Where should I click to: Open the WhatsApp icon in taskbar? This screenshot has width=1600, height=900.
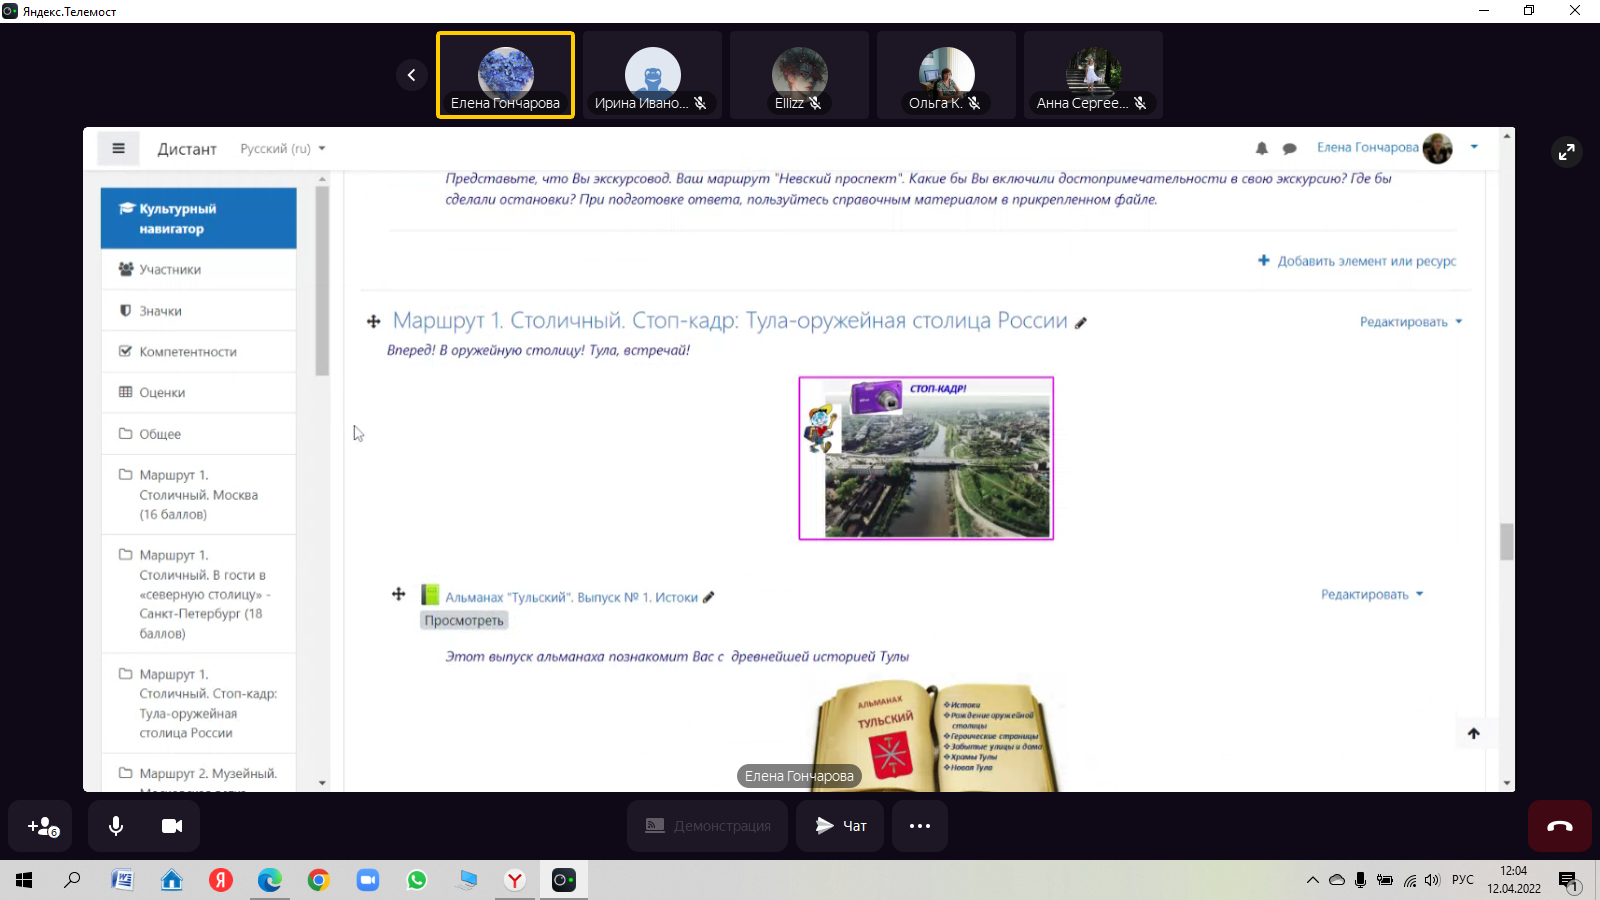coord(417,880)
